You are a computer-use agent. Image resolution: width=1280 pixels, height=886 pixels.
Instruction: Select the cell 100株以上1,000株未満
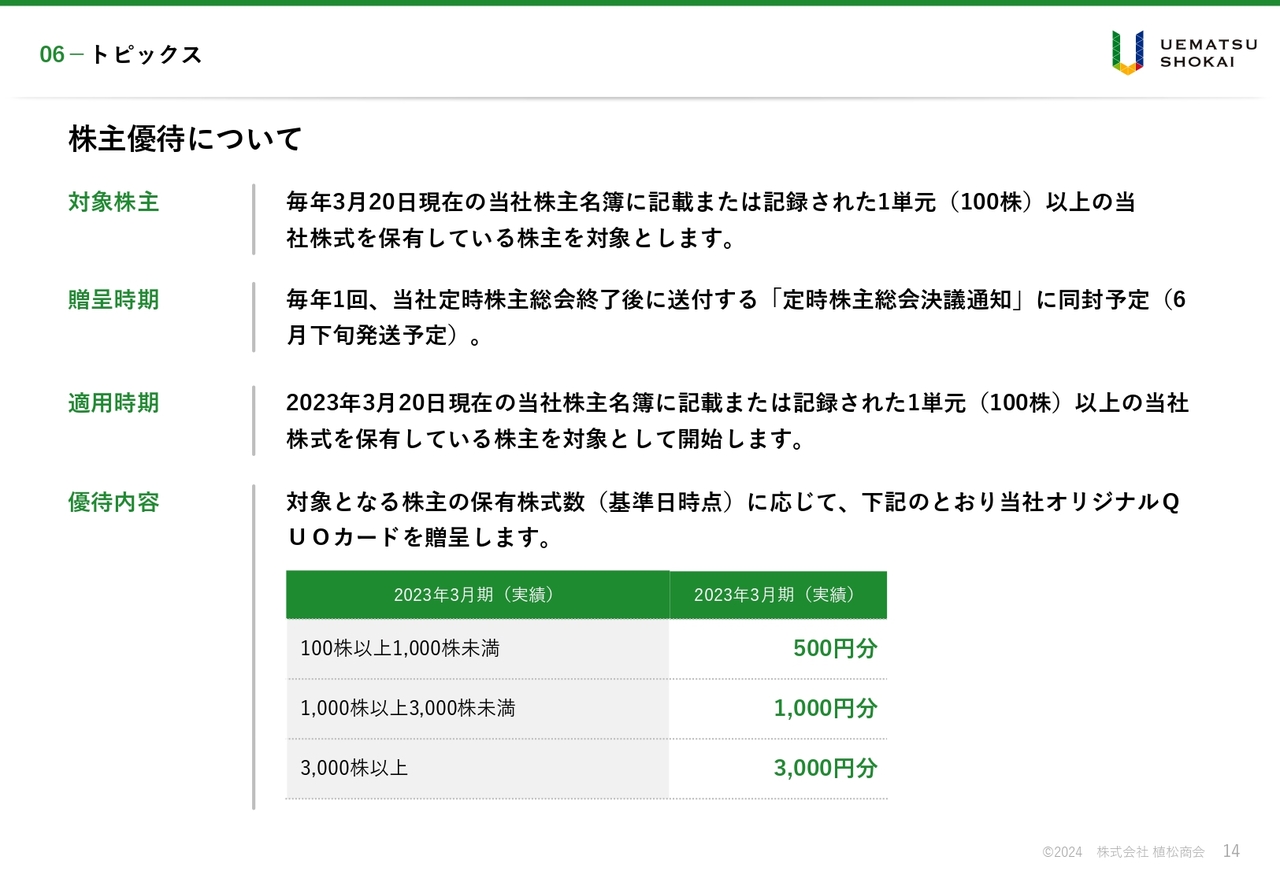477,649
